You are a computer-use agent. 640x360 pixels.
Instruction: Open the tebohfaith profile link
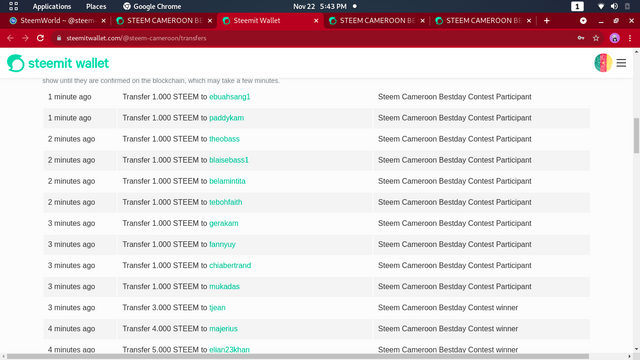(225, 202)
